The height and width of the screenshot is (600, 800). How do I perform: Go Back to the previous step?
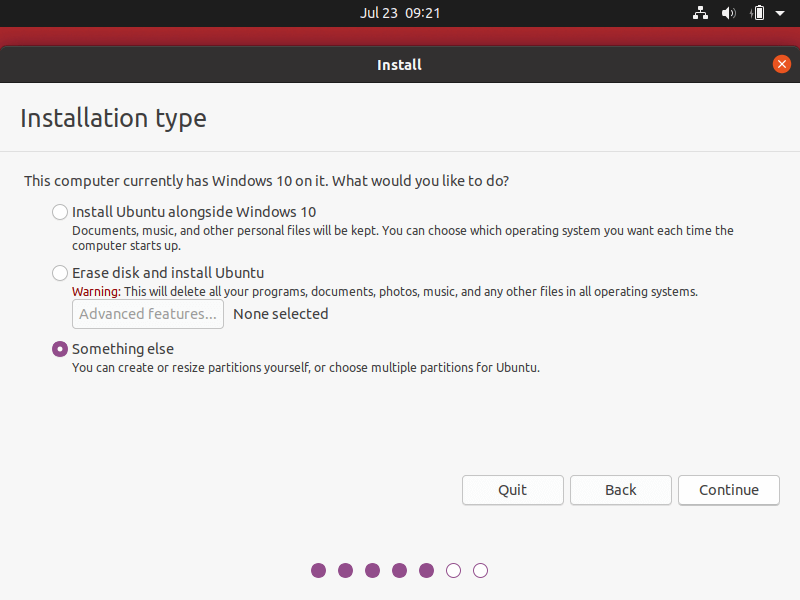point(620,490)
